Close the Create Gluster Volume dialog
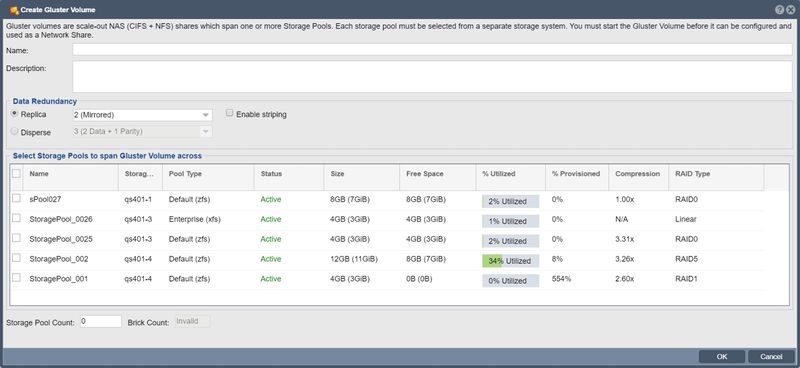 [790, 10]
